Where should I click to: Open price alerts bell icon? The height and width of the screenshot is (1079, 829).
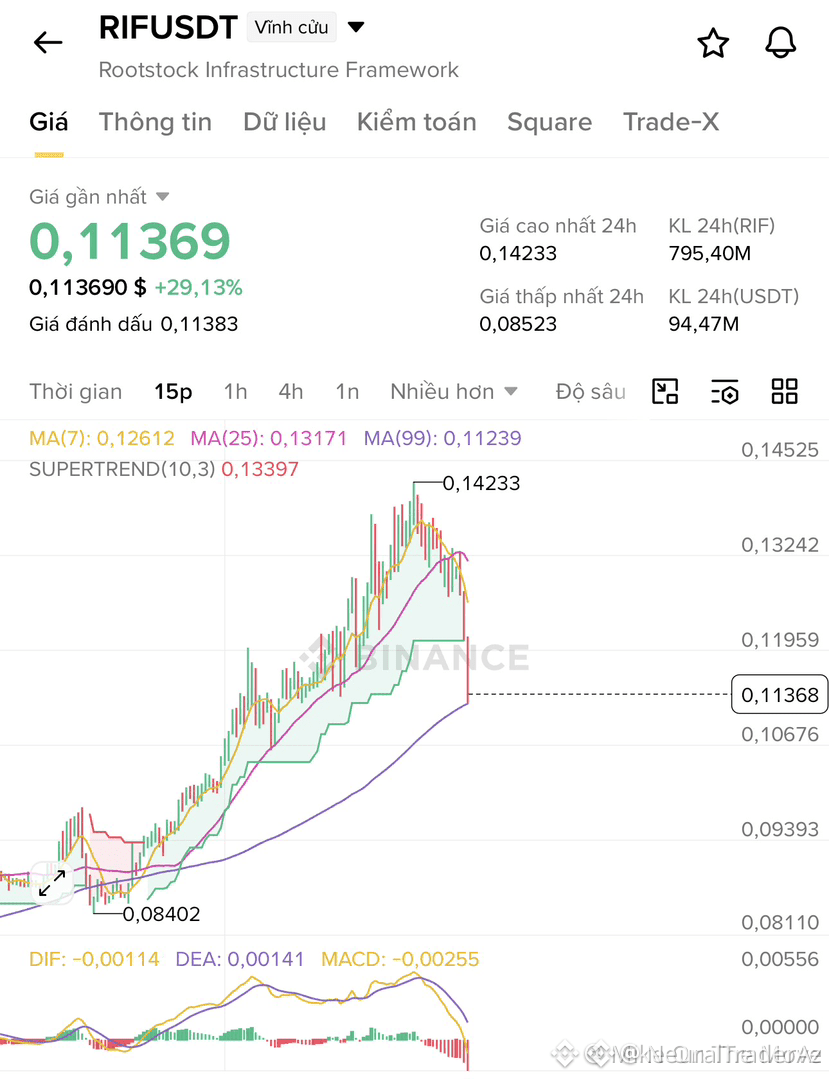coord(780,43)
